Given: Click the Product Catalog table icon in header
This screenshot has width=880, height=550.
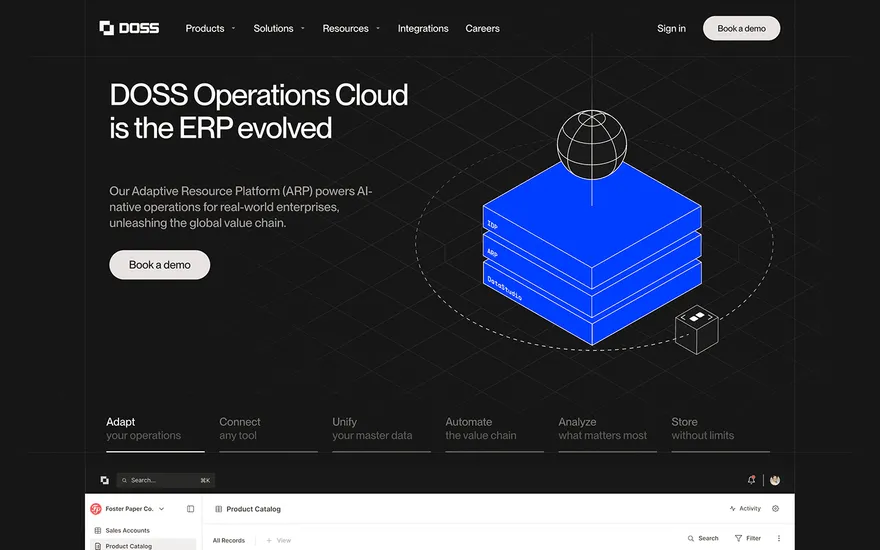Looking at the screenshot, I should (x=219, y=509).
